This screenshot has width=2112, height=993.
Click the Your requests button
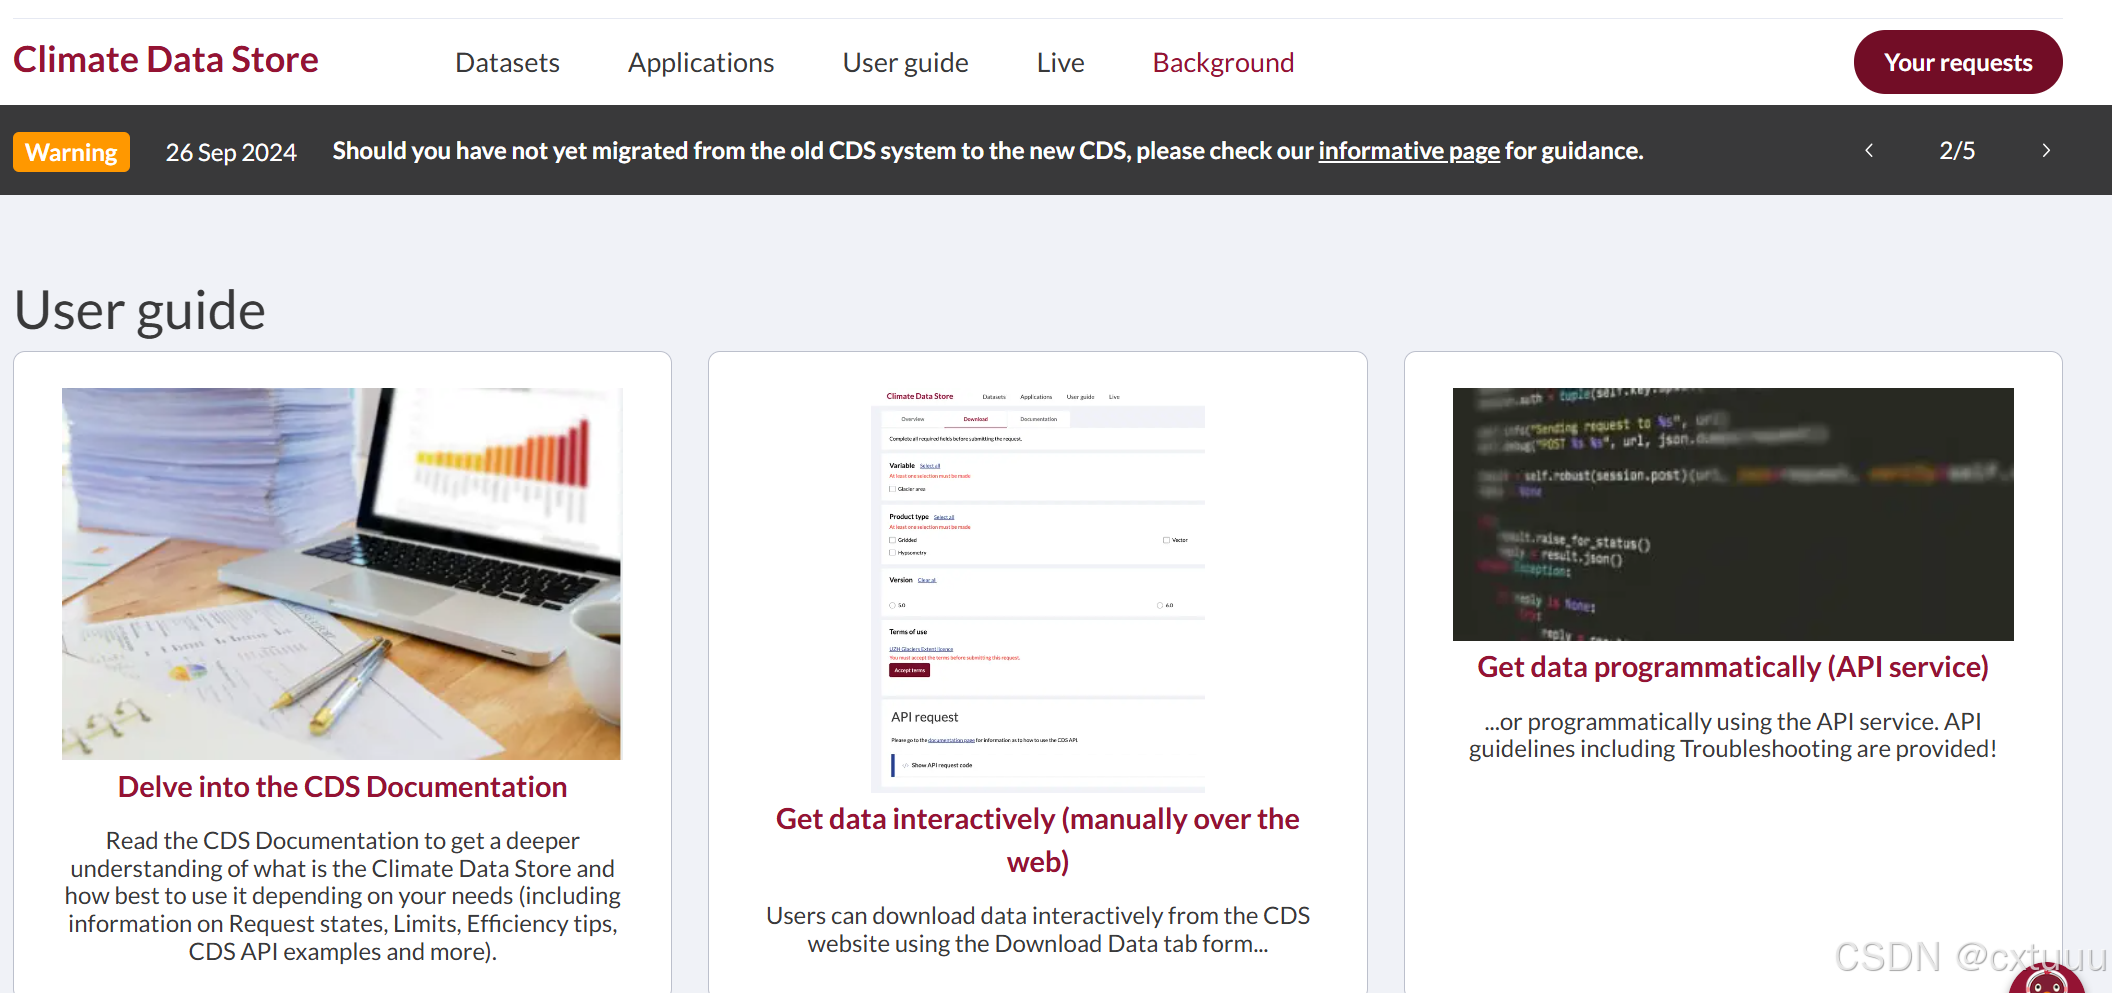point(1957,62)
